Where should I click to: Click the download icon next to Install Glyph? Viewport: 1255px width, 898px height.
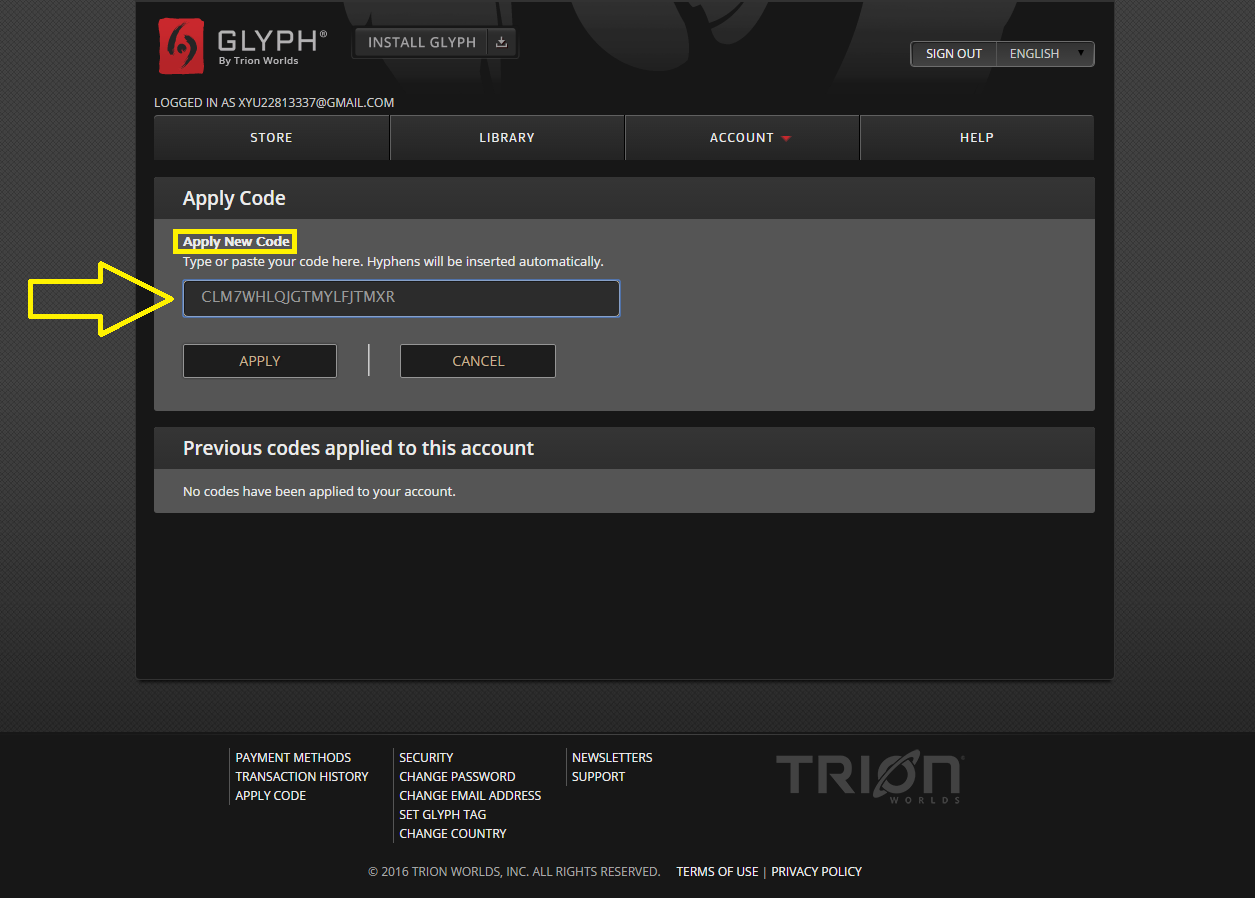[502, 42]
